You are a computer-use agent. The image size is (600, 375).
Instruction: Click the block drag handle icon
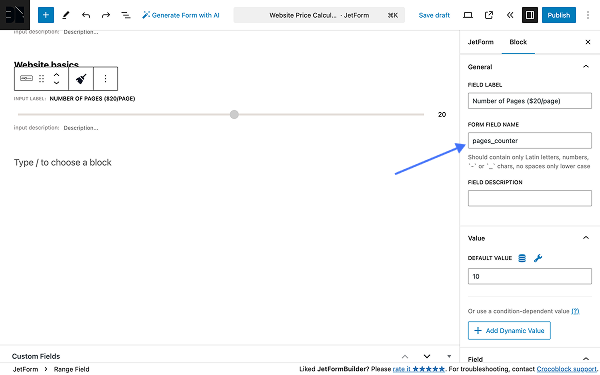coord(41,78)
